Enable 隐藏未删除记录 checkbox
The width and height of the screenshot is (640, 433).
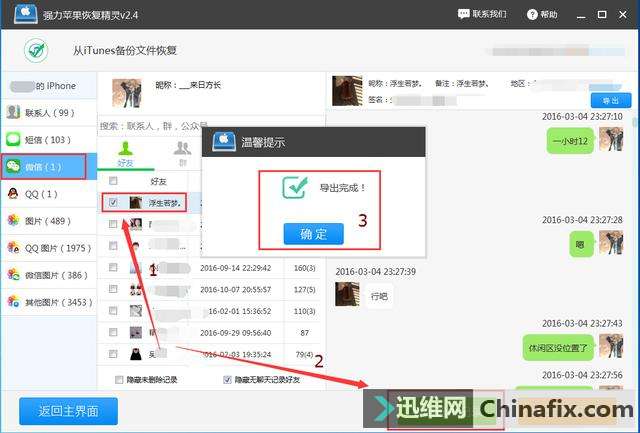pos(120,379)
